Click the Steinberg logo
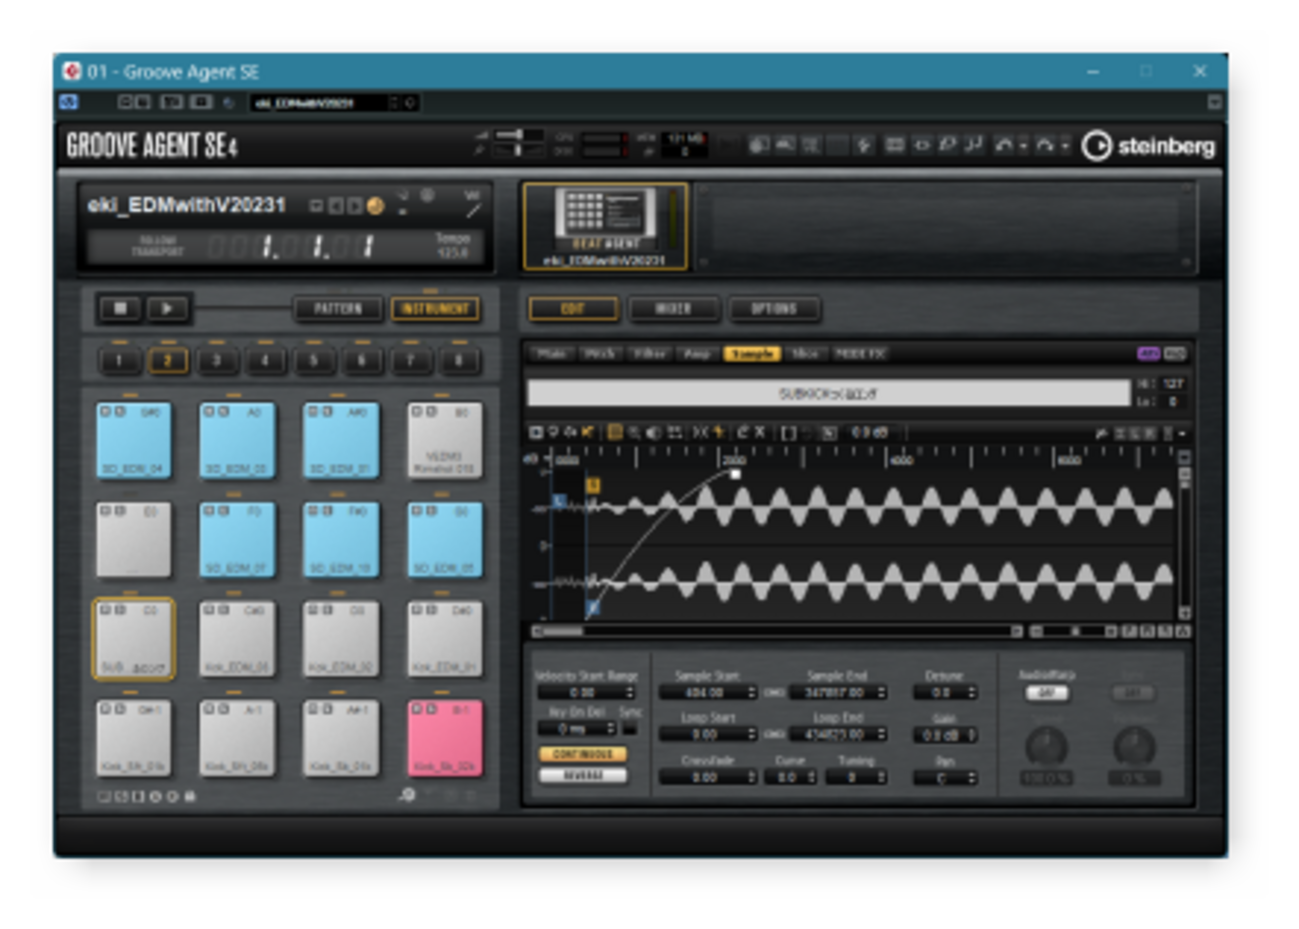This screenshot has height=929, width=1299. coord(1148,146)
